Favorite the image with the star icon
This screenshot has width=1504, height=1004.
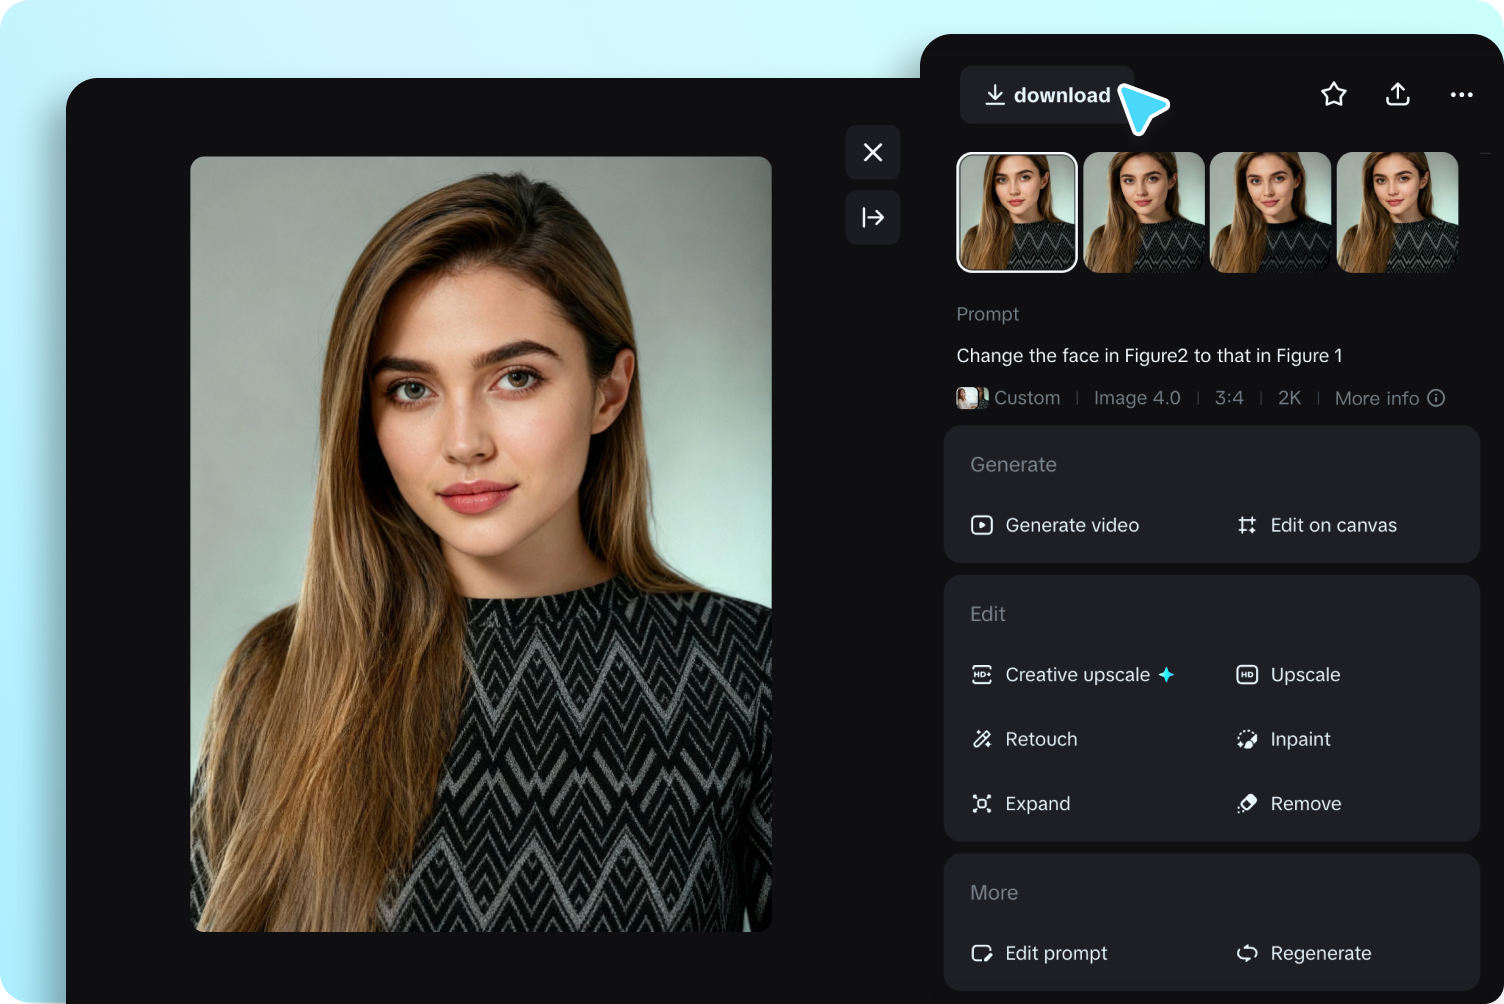(1334, 94)
